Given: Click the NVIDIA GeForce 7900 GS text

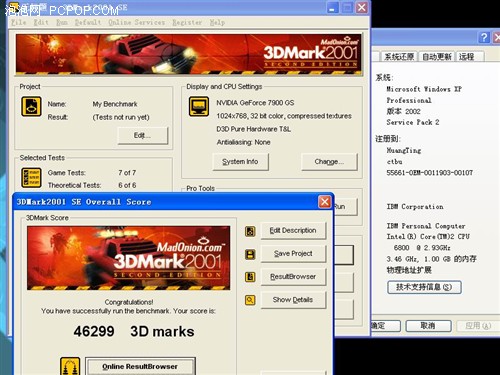Looking at the screenshot, I should tap(255, 103).
